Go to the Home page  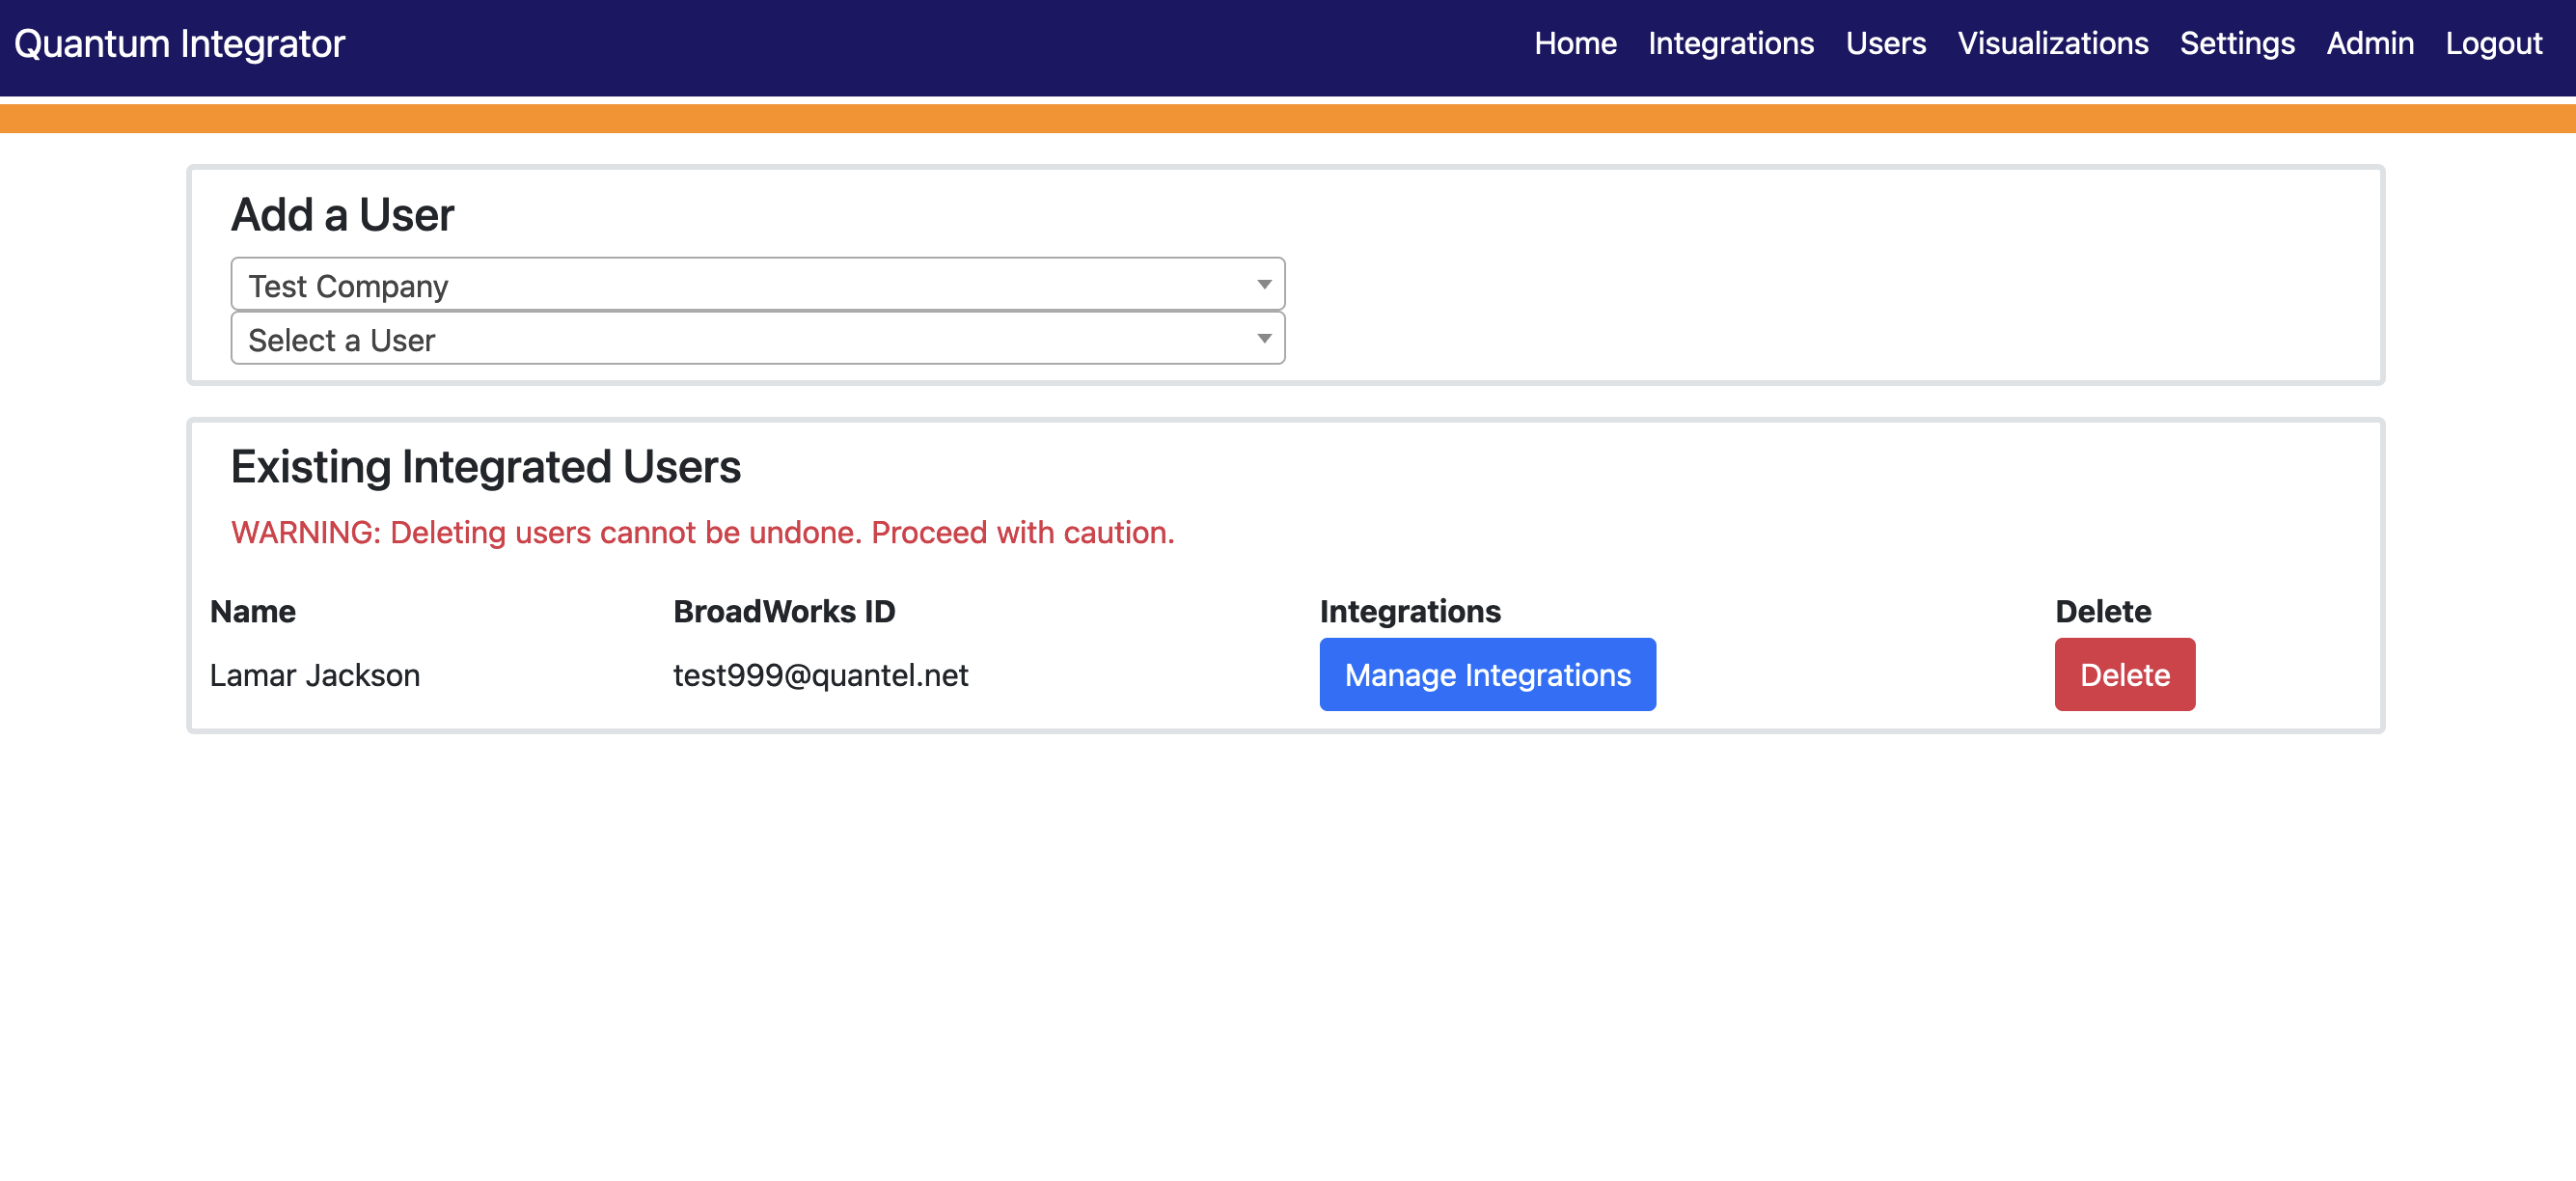(x=1574, y=44)
